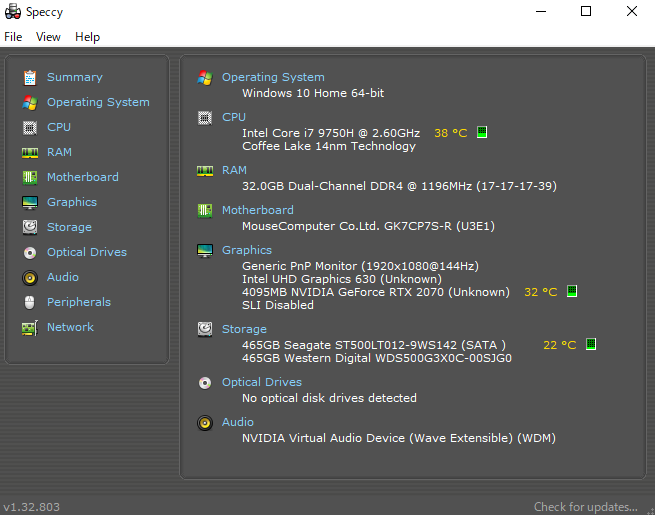The width and height of the screenshot is (655, 515).
Task: Click the Windows flag icon in summary panel
Action: click(205, 78)
